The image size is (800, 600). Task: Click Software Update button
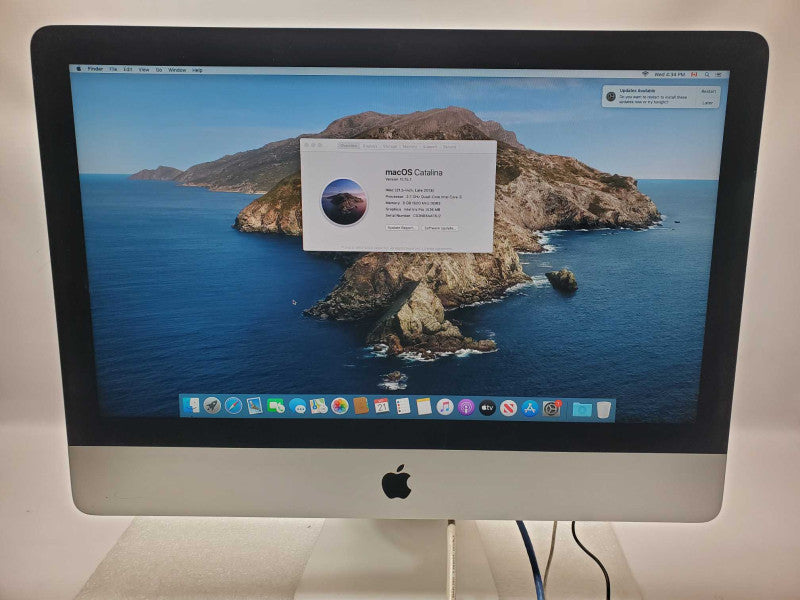tap(439, 228)
